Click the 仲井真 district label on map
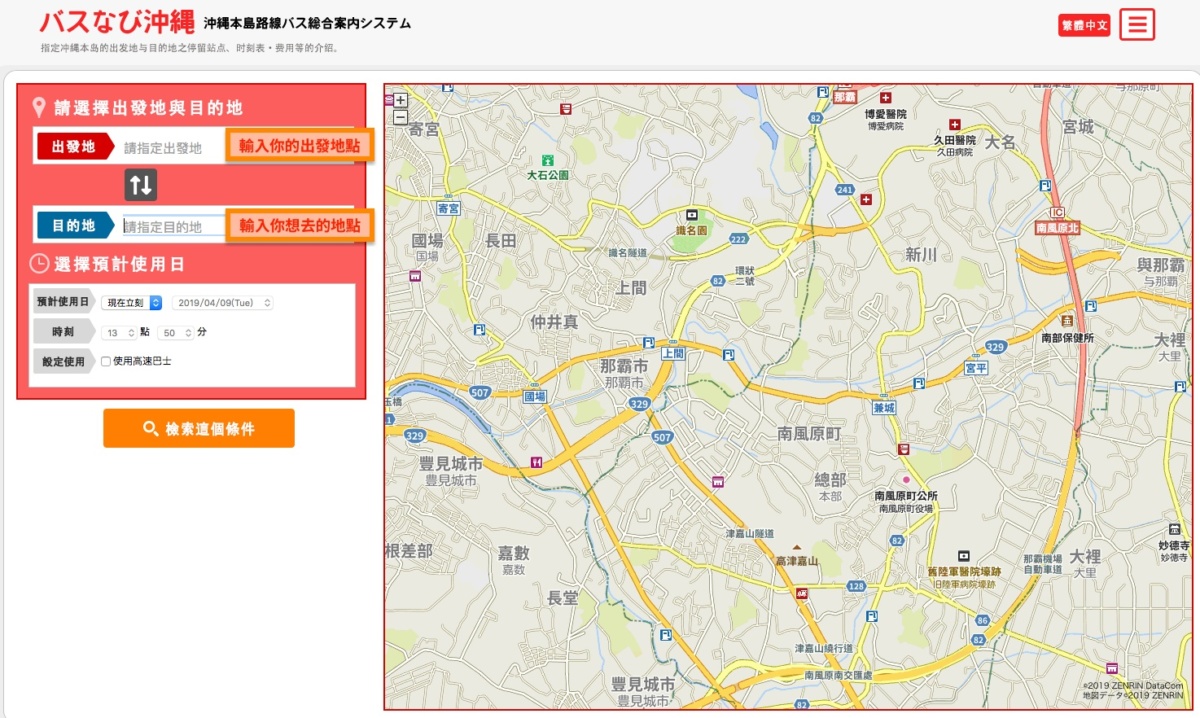Viewport: 1200px width, 718px height. point(554,321)
